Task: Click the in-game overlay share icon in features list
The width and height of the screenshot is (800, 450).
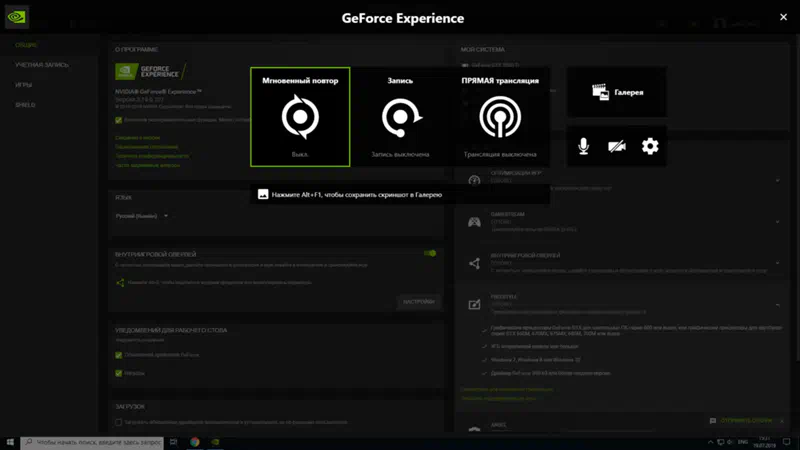Action: (x=474, y=263)
